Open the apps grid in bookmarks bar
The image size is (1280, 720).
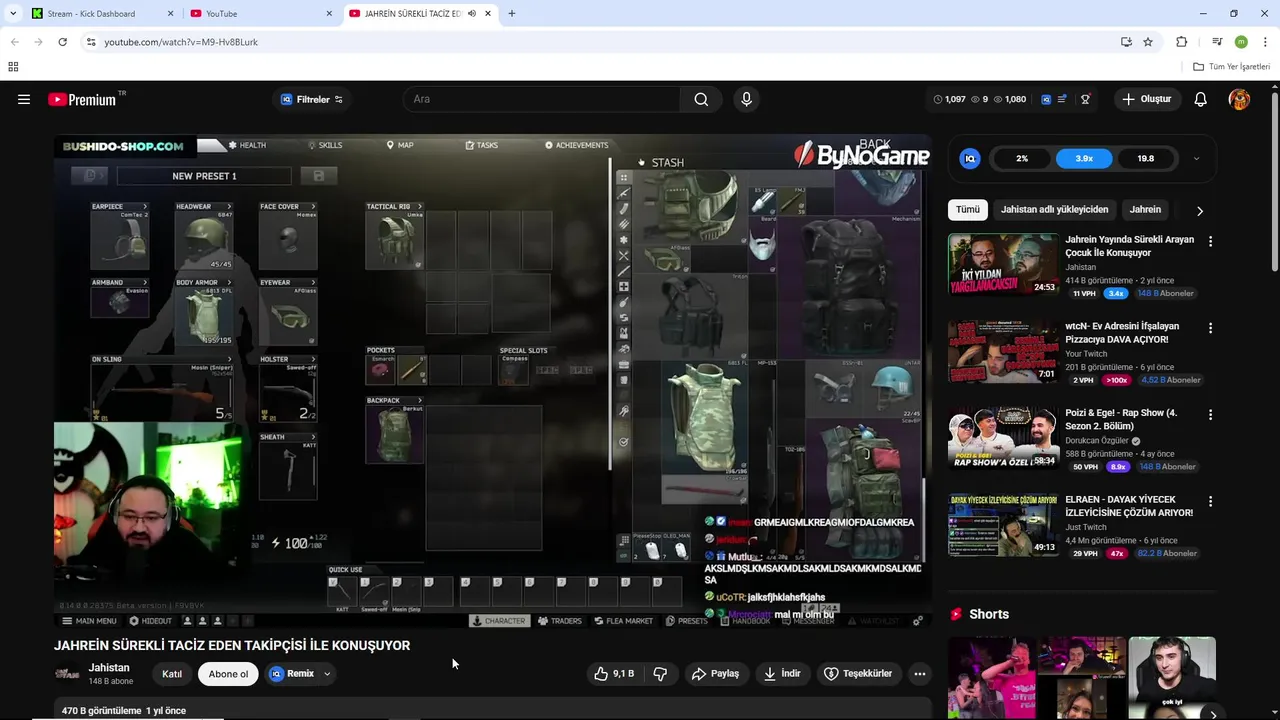pyautogui.click(x=13, y=67)
